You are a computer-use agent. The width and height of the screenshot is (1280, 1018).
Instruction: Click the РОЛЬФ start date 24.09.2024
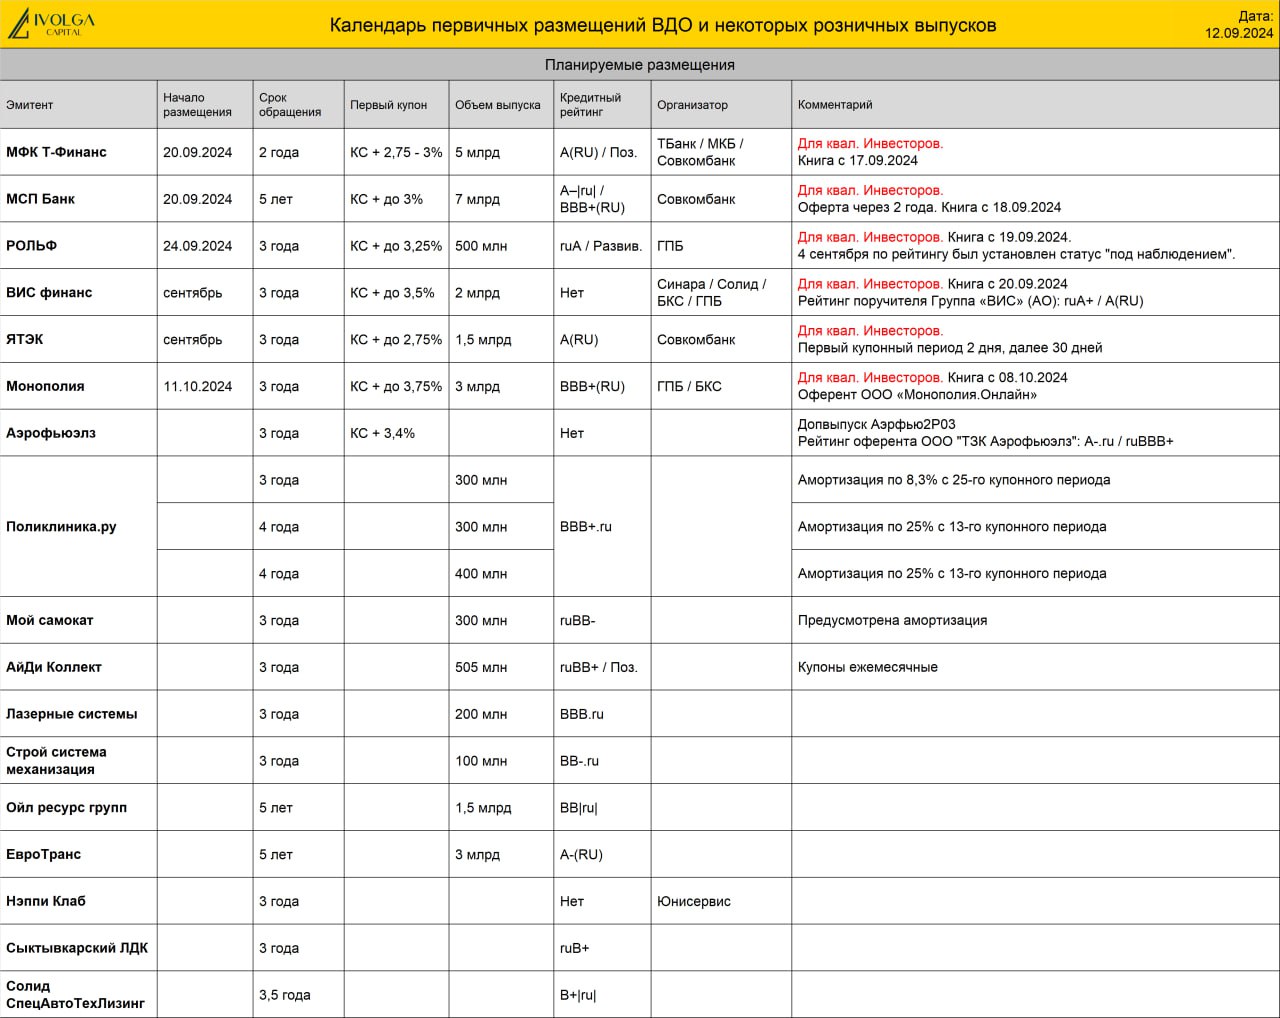pos(198,246)
